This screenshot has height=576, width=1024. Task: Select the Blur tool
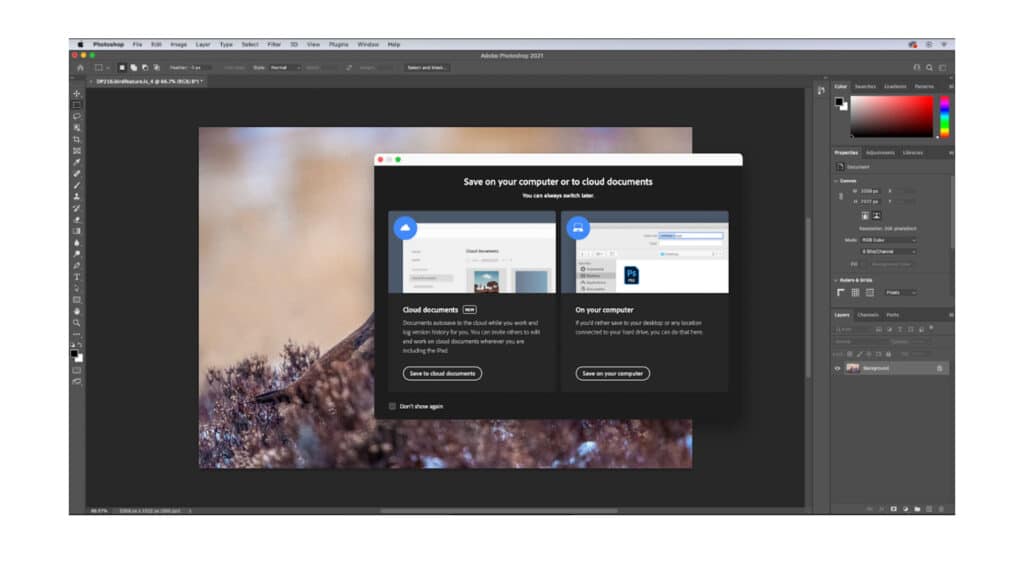(x=77, y=242)
